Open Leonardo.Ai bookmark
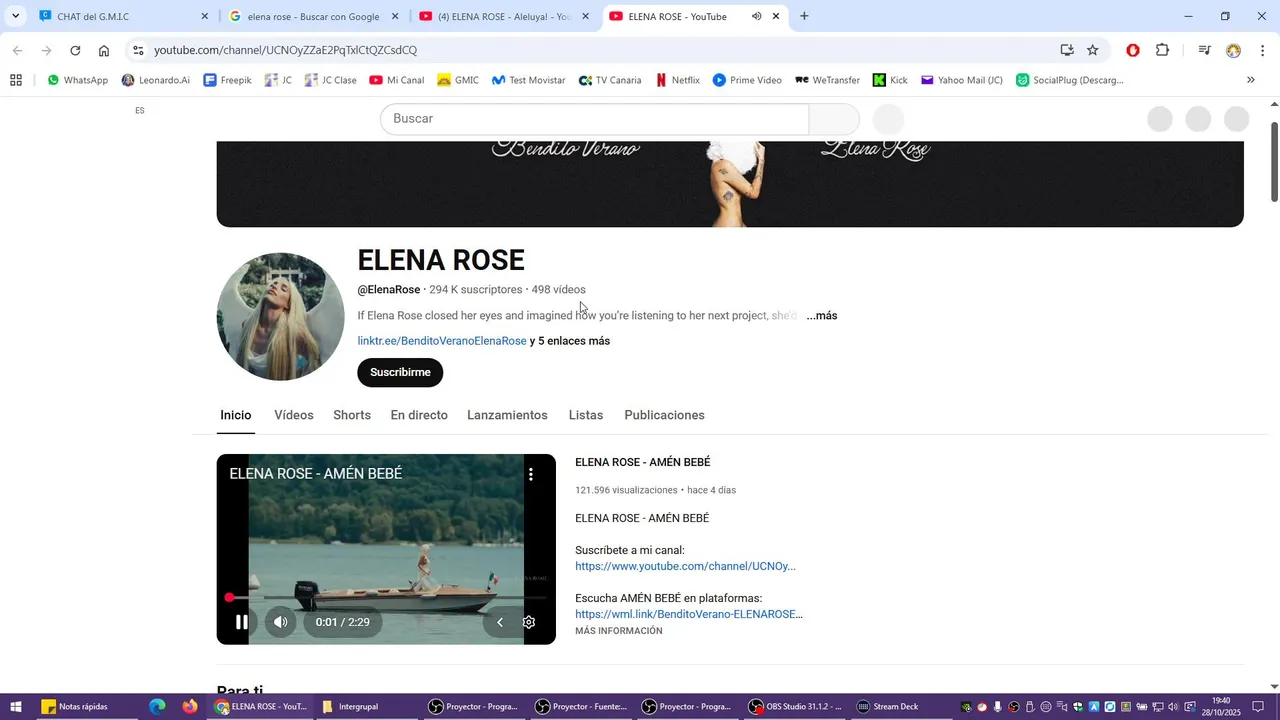 pos(155,80)
